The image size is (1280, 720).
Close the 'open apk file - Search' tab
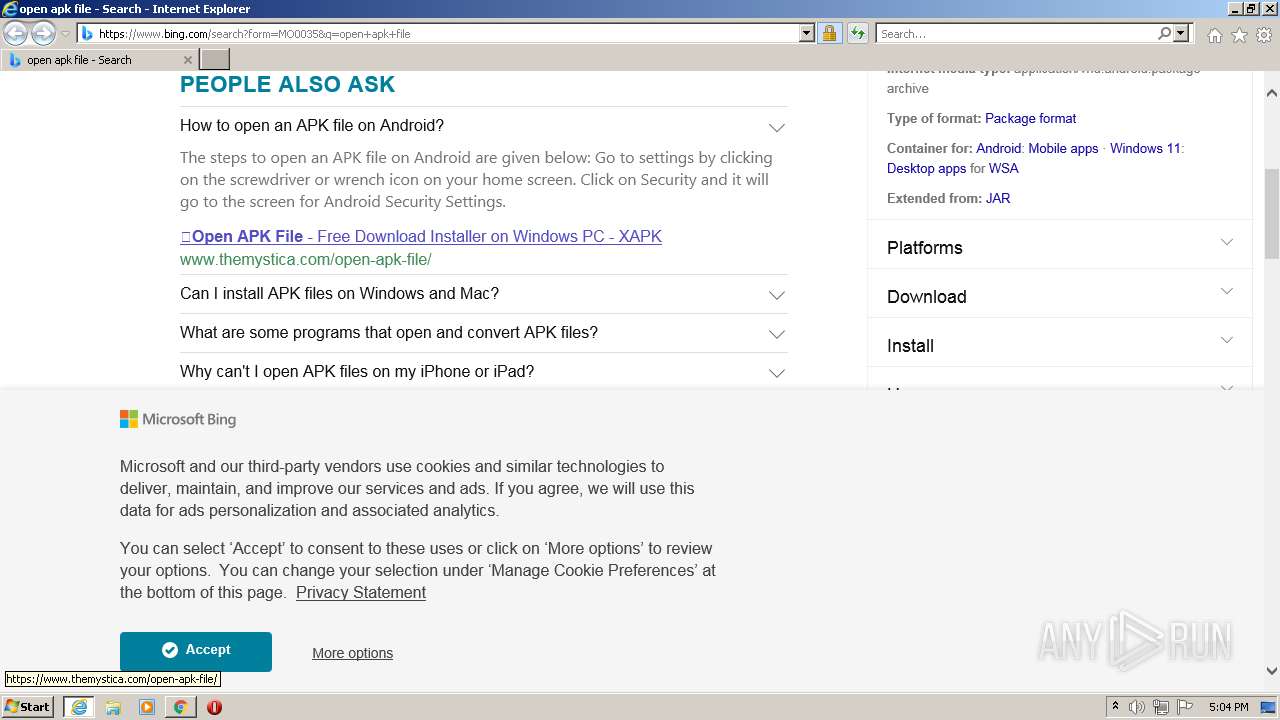point(187,60)
